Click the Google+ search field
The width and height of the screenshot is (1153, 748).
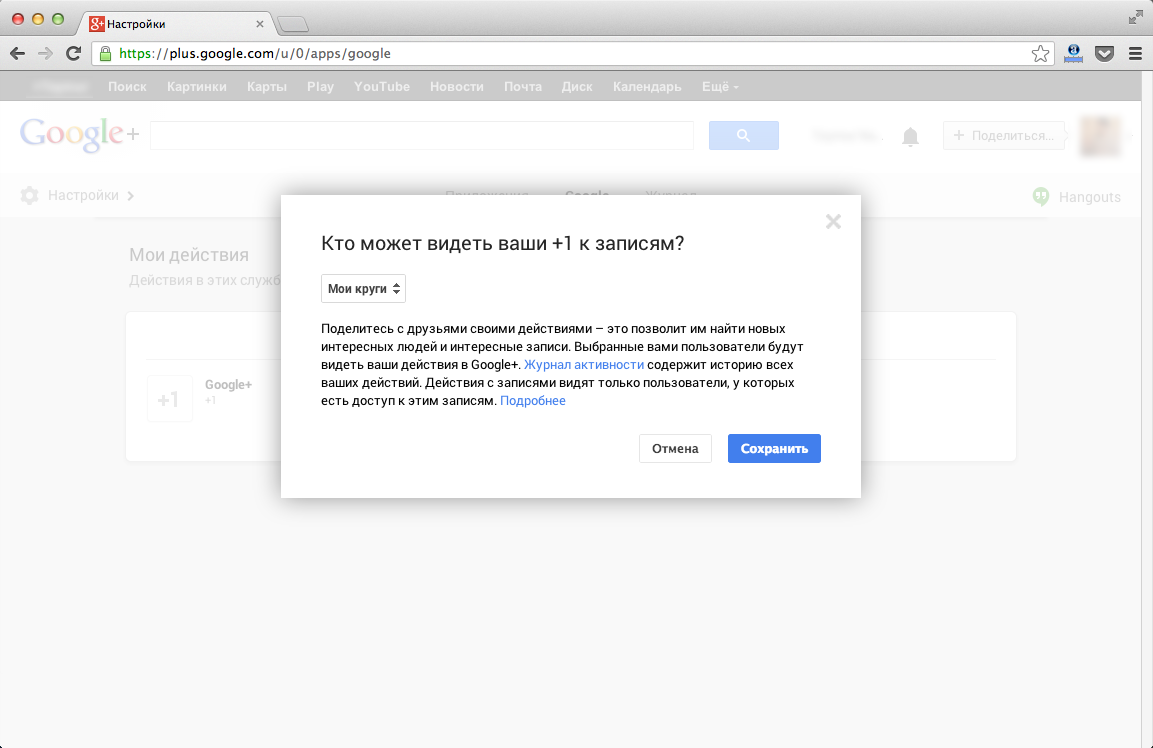[422, 135]
